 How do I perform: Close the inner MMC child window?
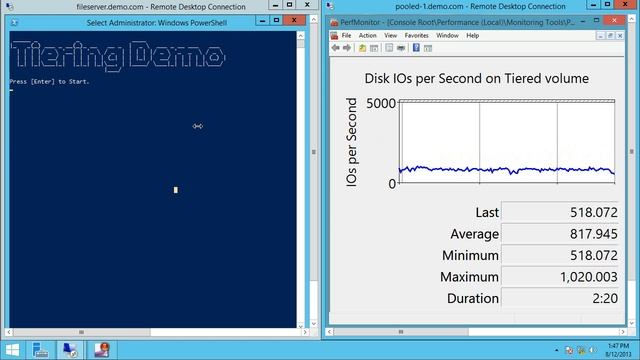(x=620, y=36)
